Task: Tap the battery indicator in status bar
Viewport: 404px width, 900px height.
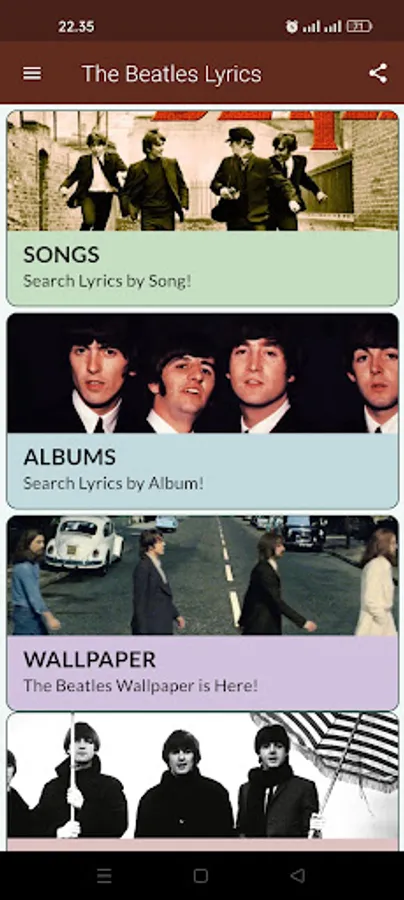Action: [359, 26]
